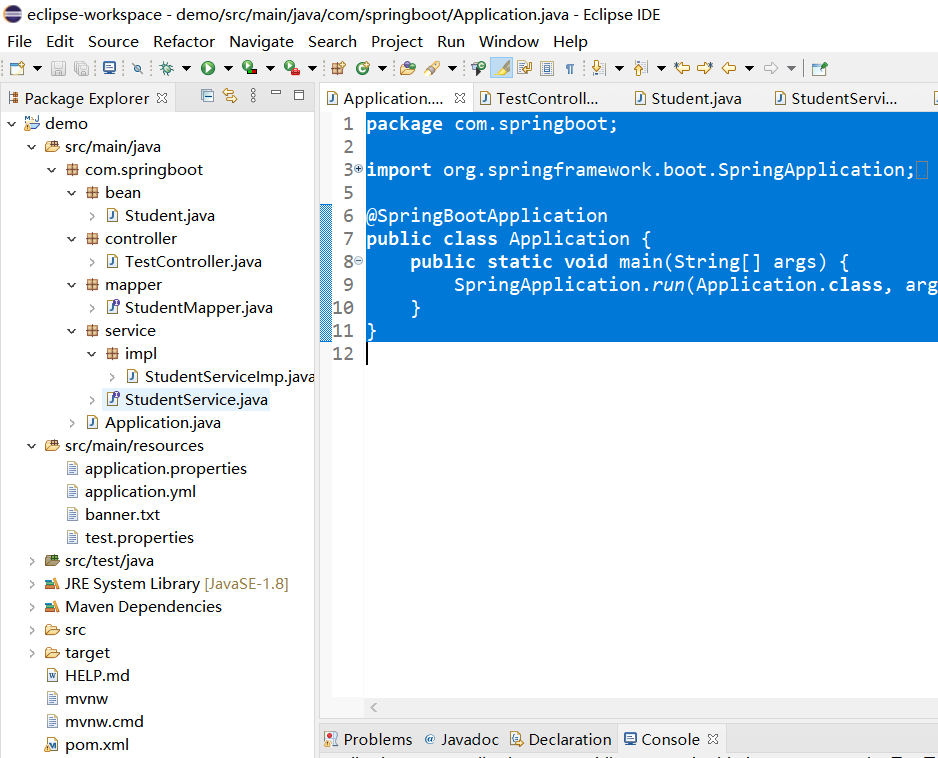Expand the Maven Dependencies node

pos(32,607)
